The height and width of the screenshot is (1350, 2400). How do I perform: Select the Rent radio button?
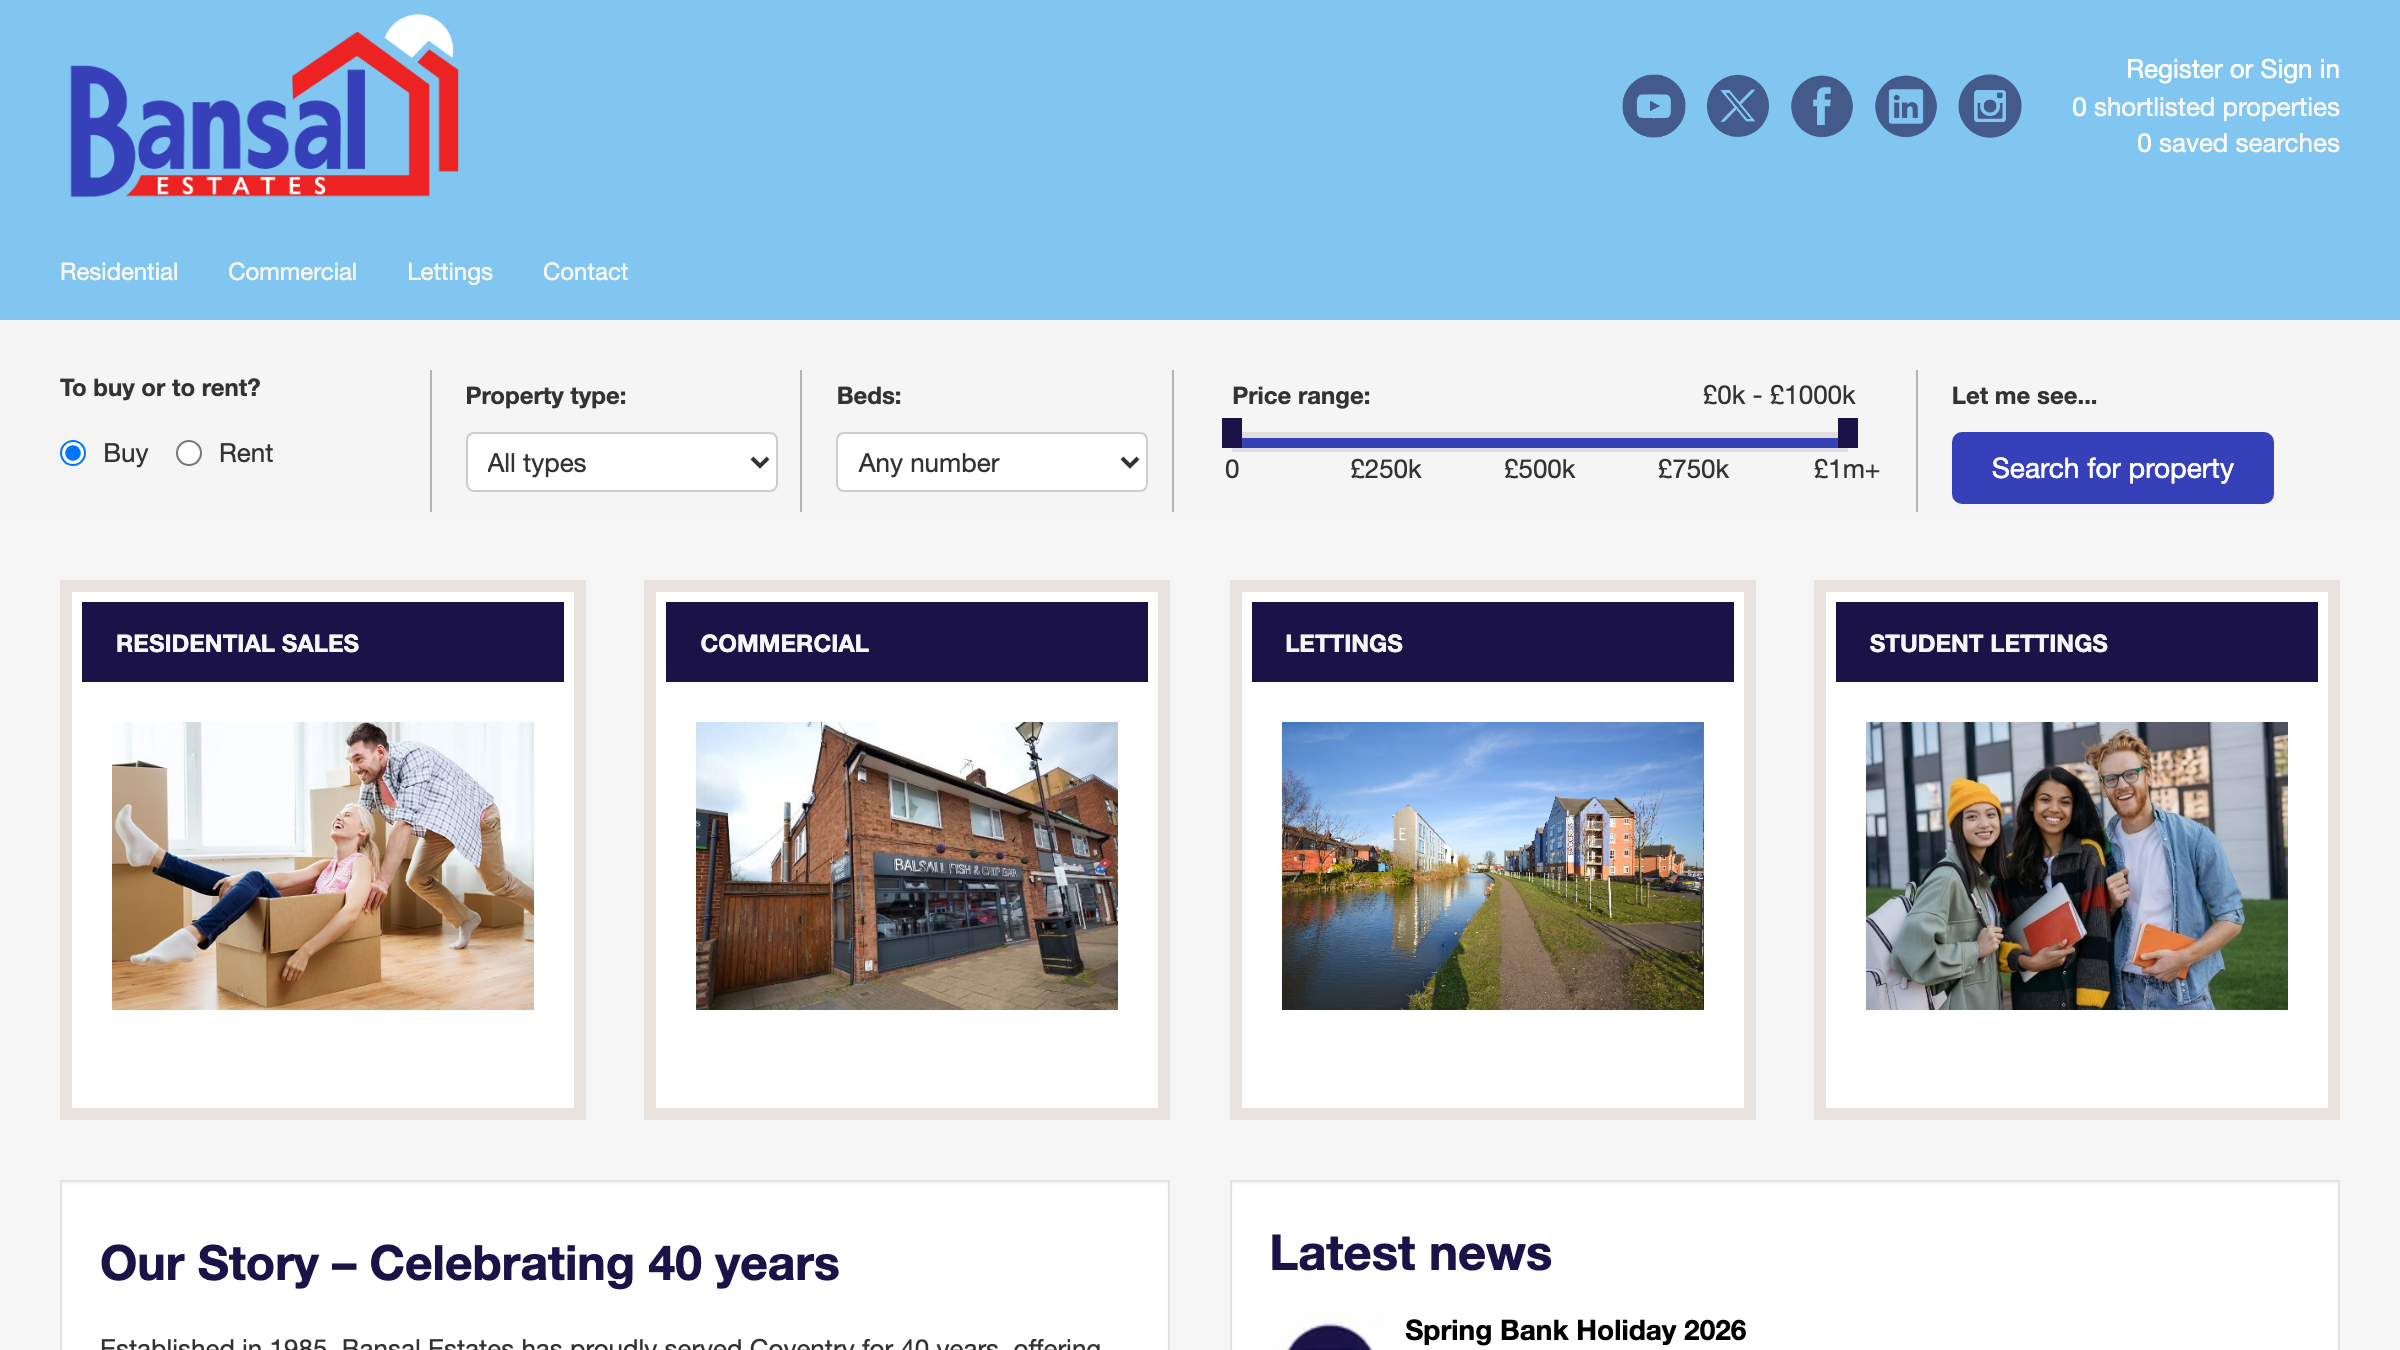coord(189,453)
